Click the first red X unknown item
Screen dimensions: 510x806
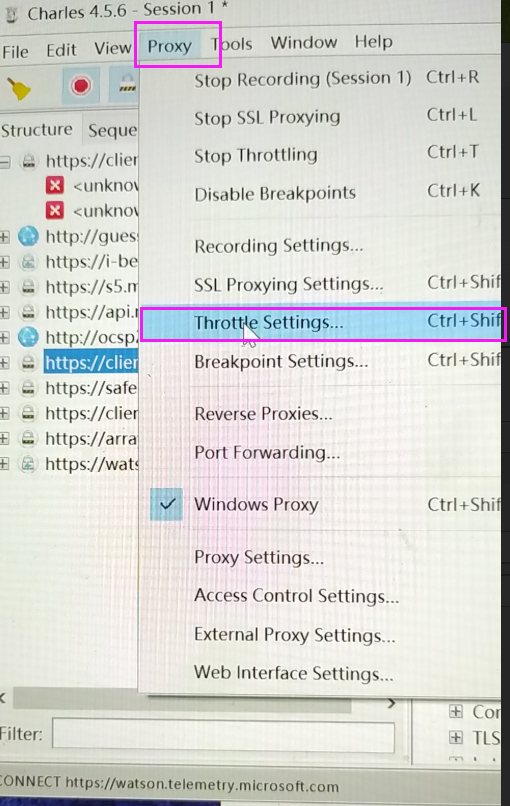click(x=55, y=185)
